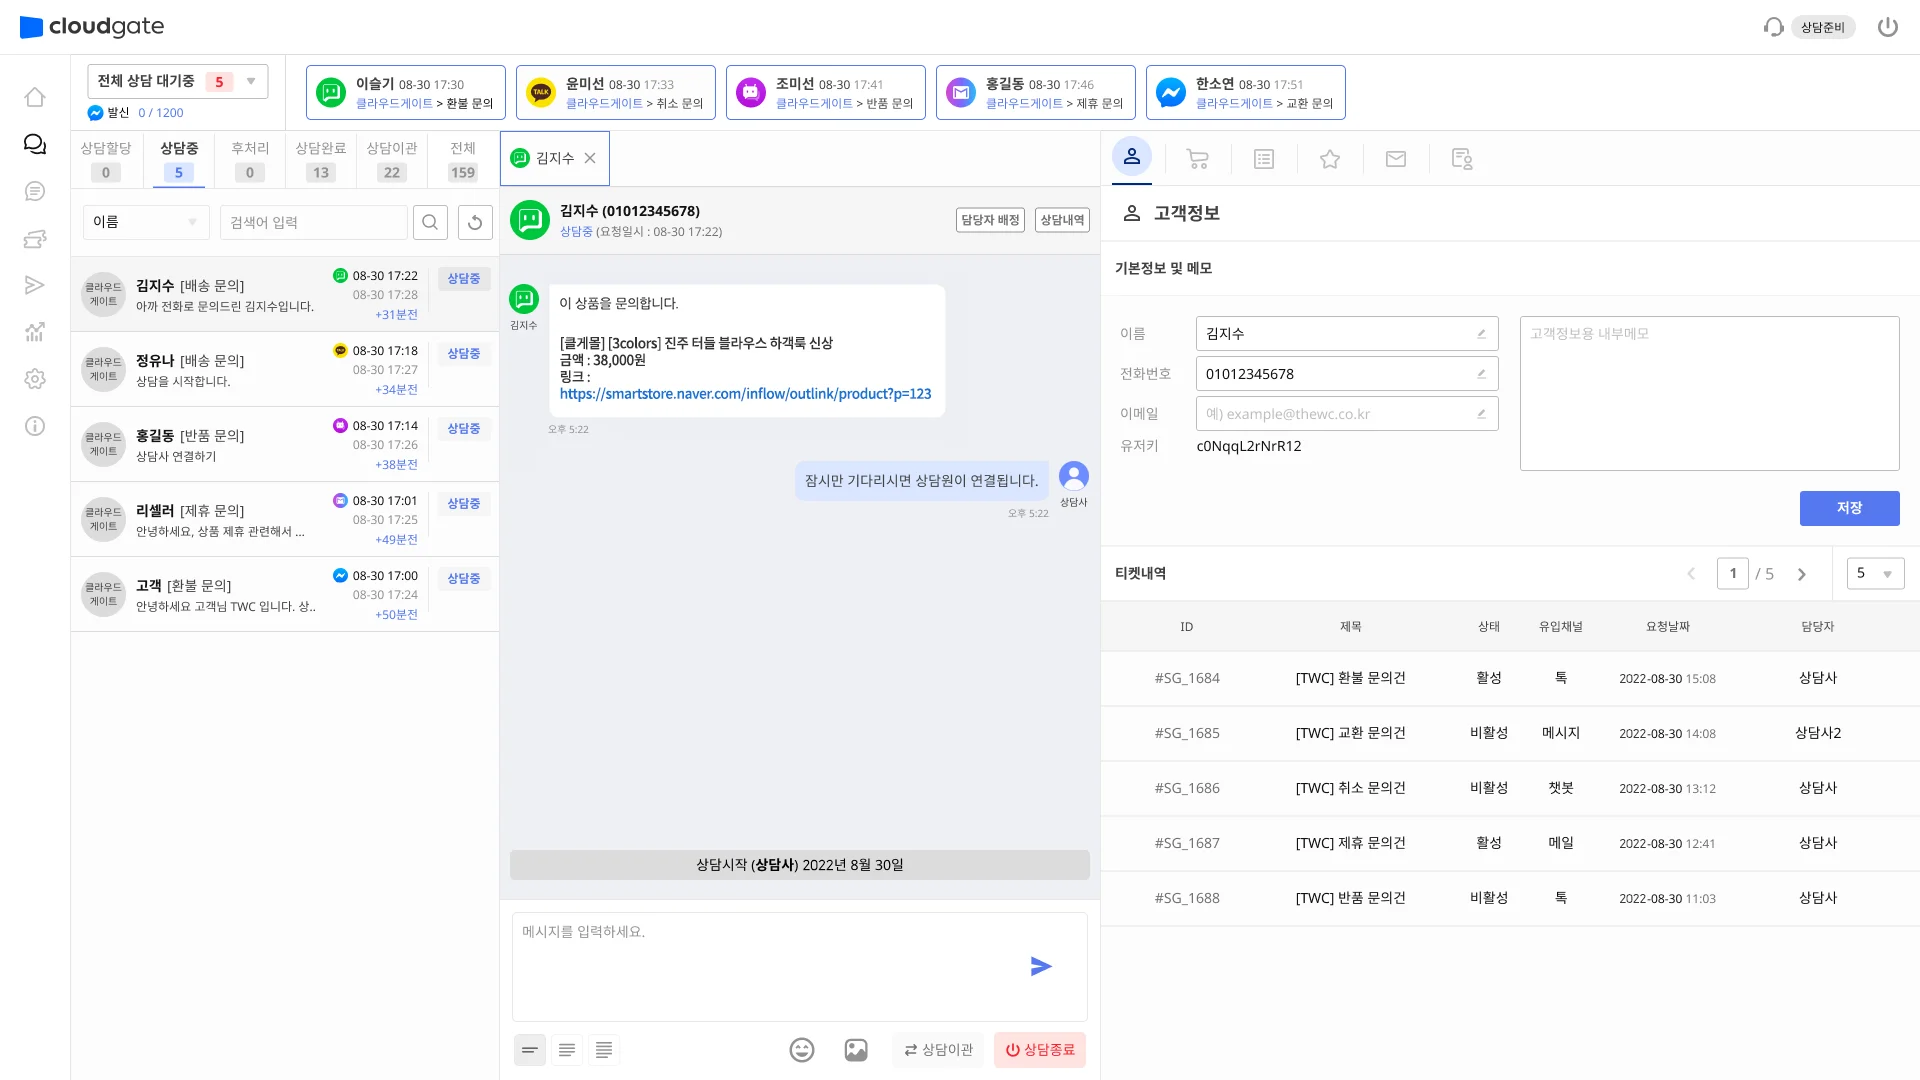Open the 이름 search filter dropdown

point(146,222)
